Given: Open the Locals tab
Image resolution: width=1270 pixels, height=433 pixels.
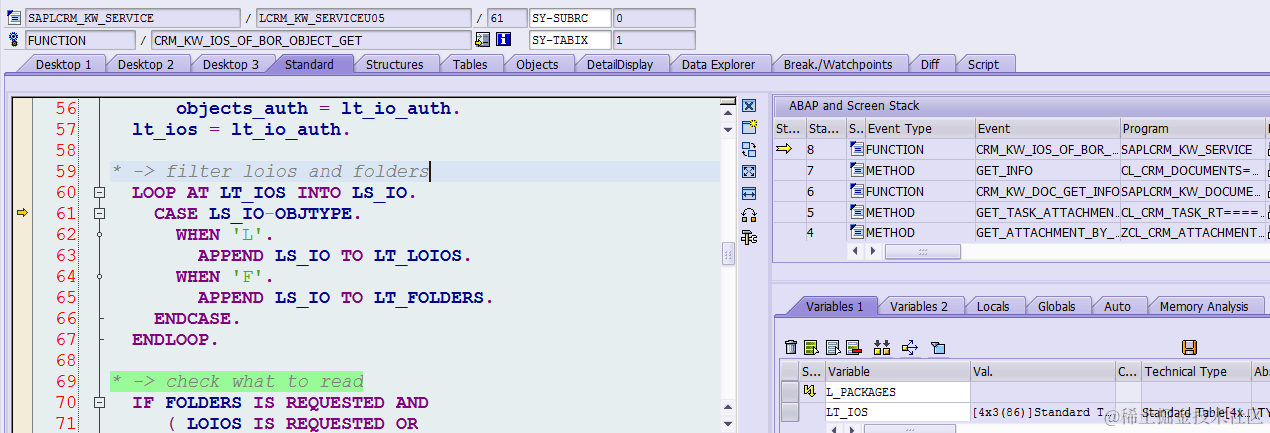Looking at the screenshot, I should [993, 306].
